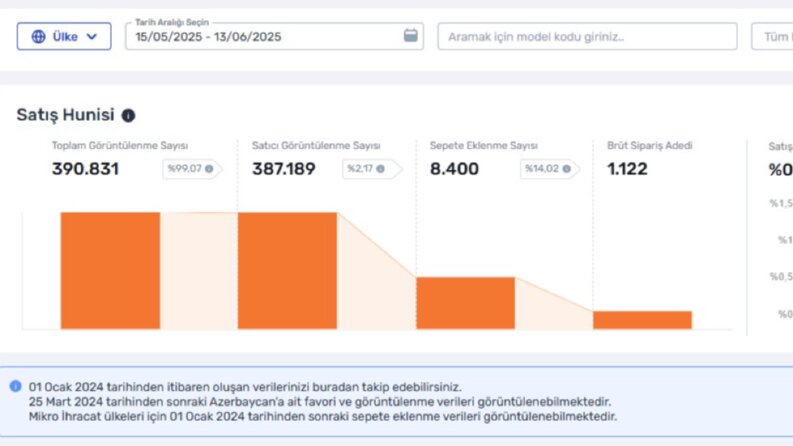The width and height of the screenshot is (793, 446).
Task: Click the Brüt Sipariş orange funnel bar
Action: pyautogui.click(x=642, y=320)
